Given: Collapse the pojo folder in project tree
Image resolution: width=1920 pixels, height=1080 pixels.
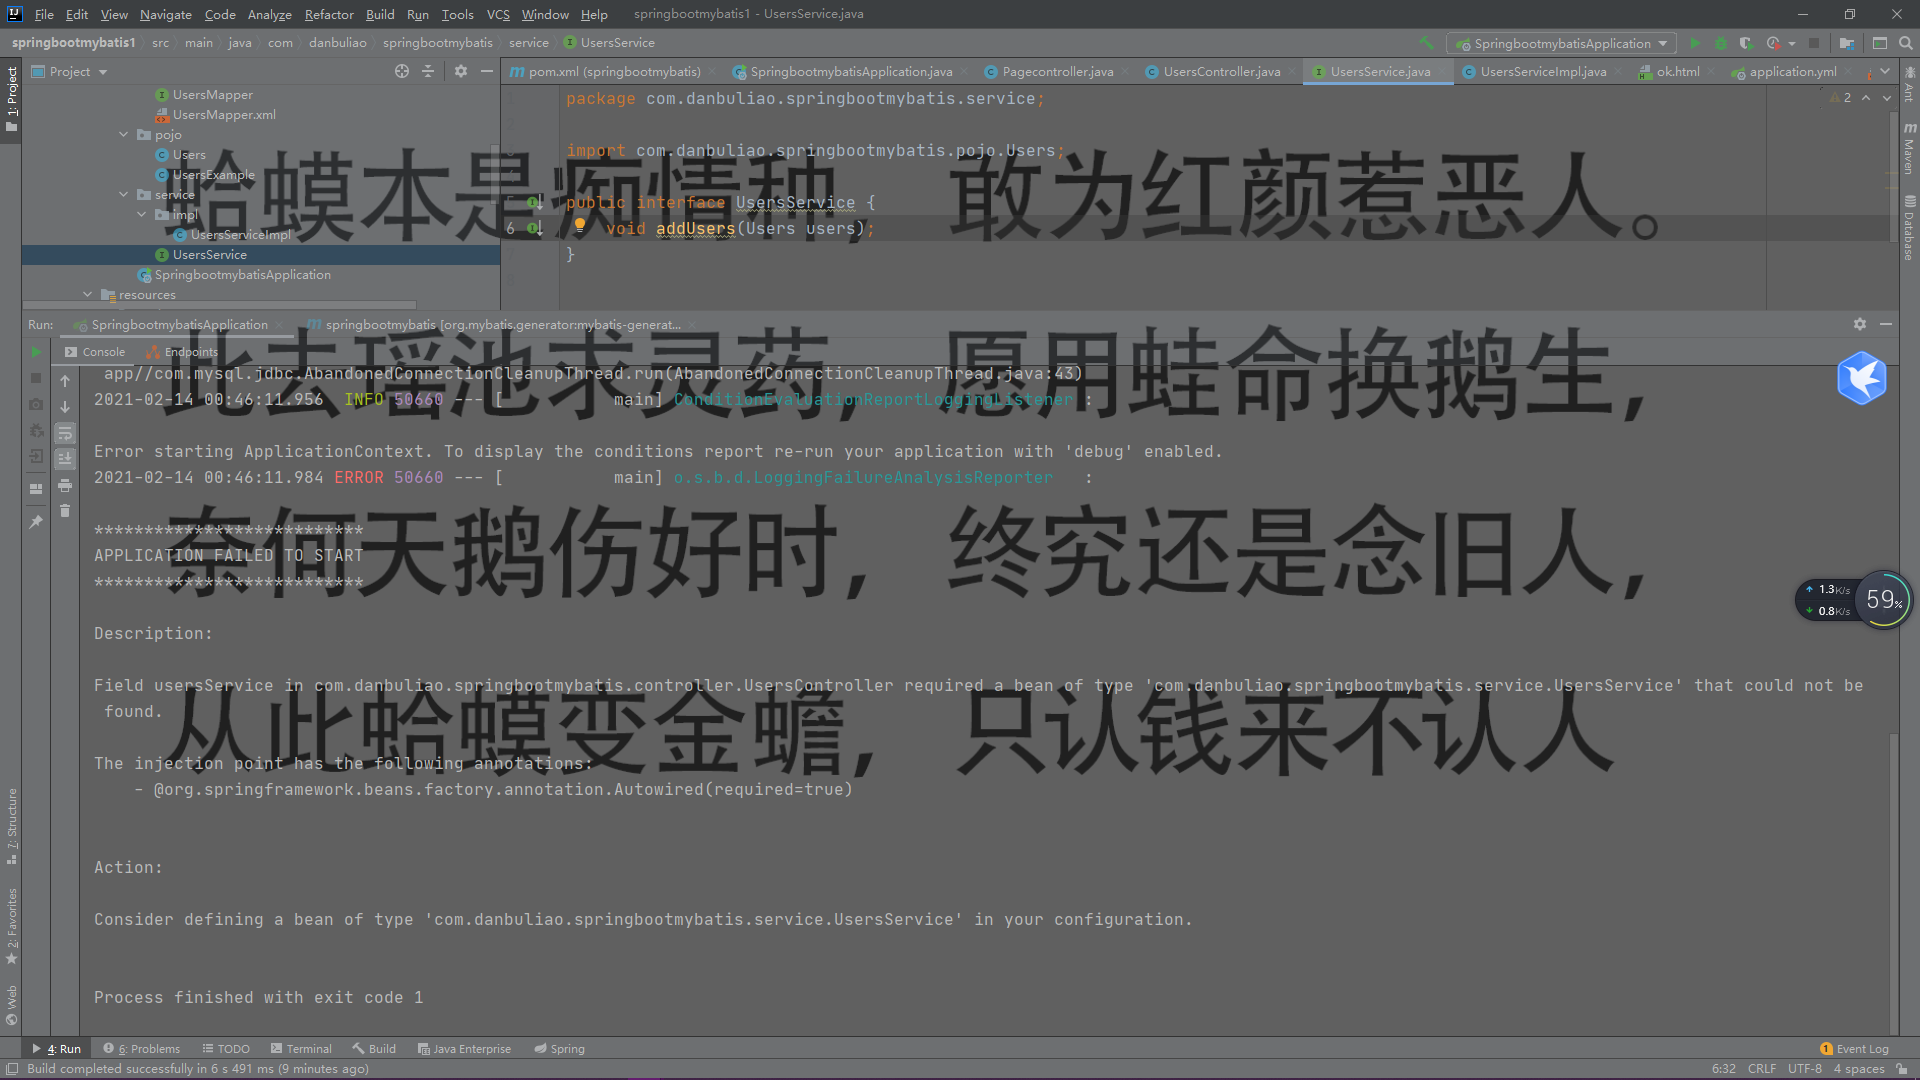Looking at the screenshot, I should [124, 134].
